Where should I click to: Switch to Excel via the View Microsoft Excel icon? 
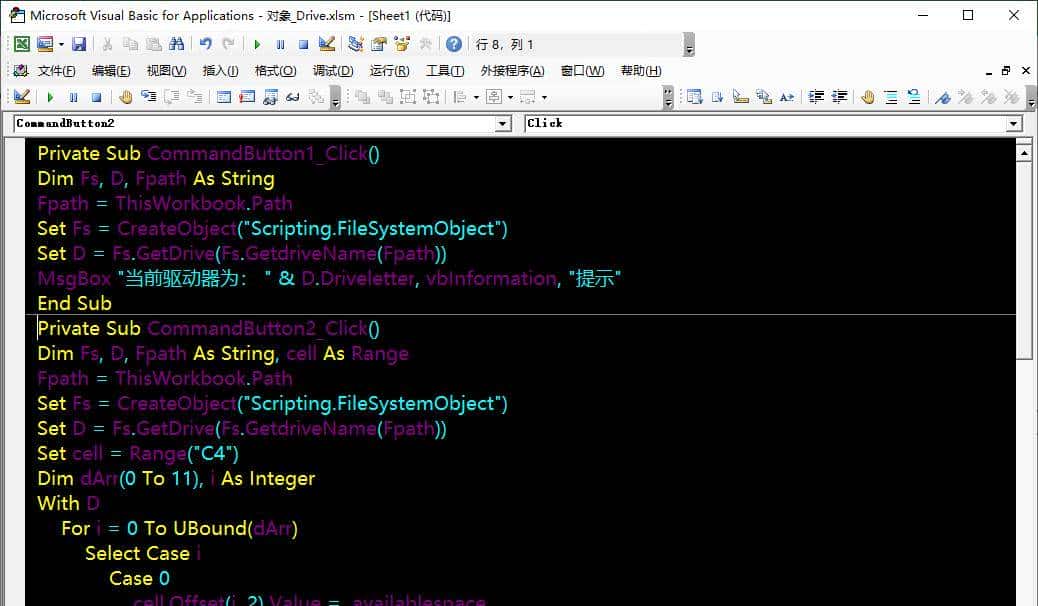(21, 44)
